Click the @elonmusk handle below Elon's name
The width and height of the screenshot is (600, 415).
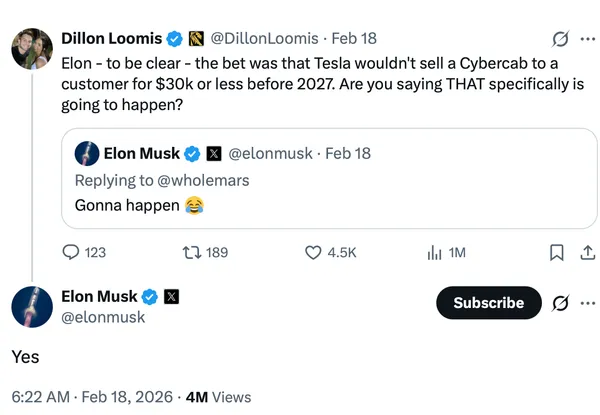pyautogui.click(x=103, y=317)
